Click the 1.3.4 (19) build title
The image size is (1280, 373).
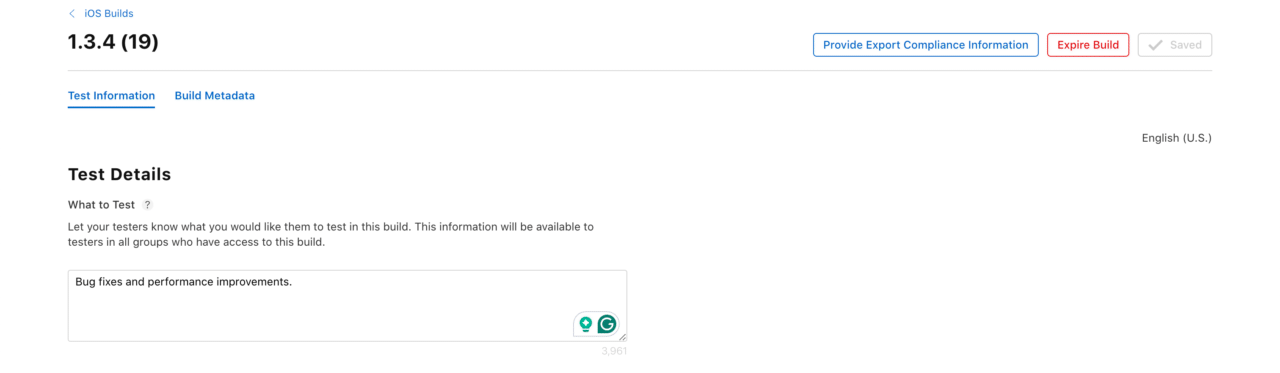coord(113,42)
